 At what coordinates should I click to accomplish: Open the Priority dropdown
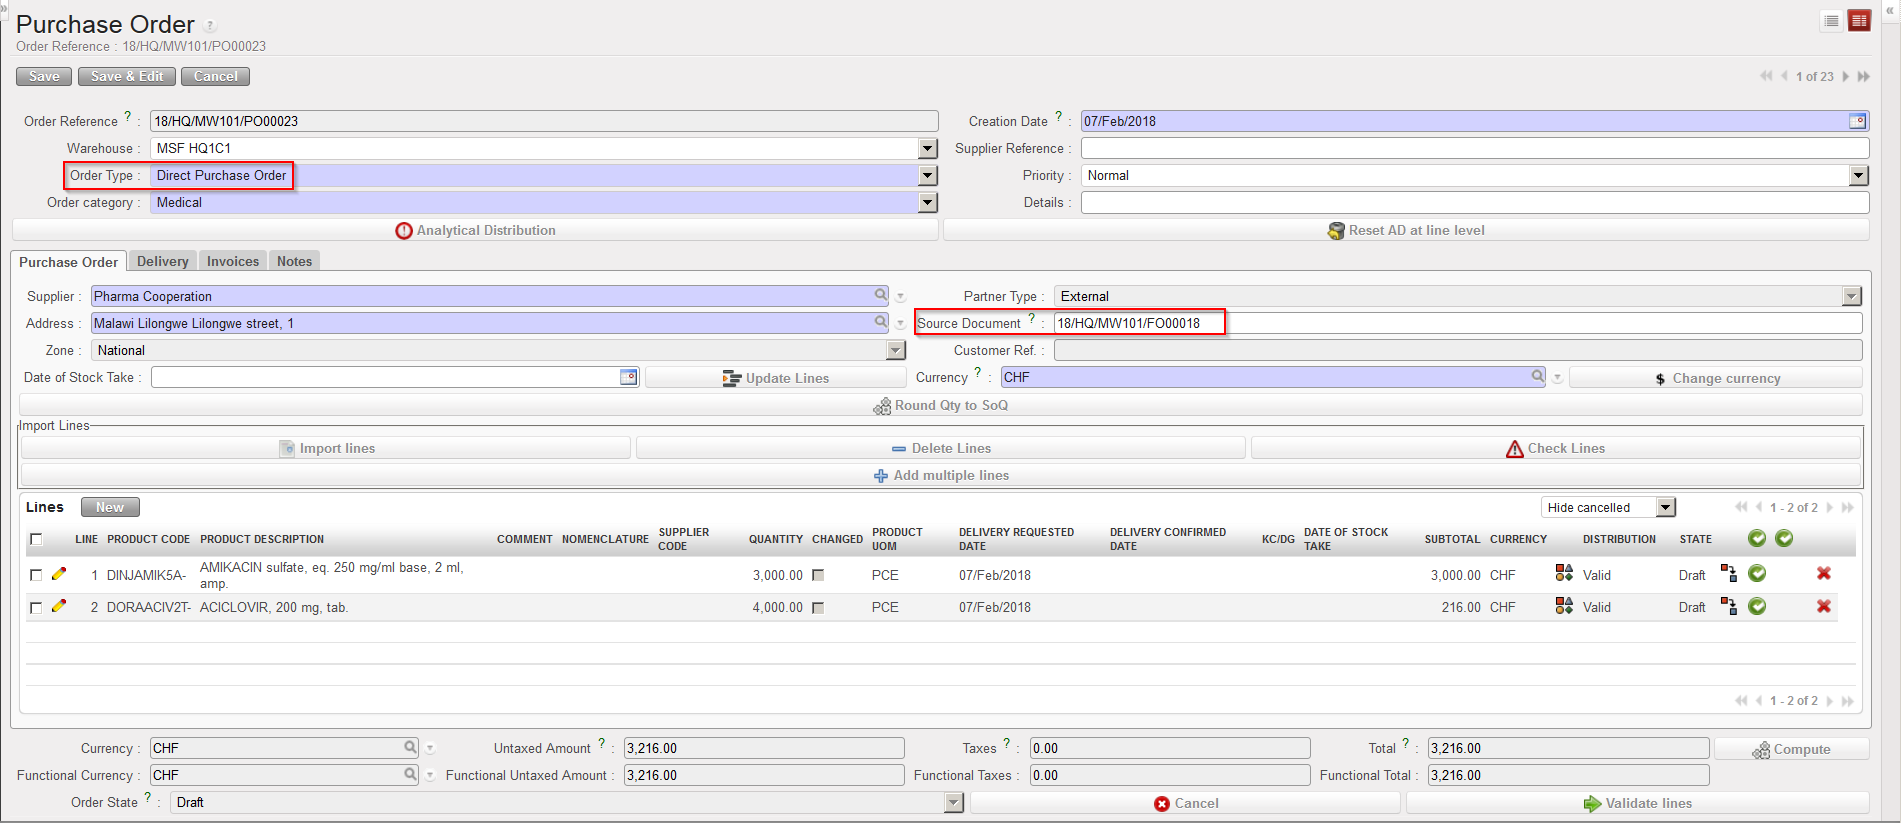[1858, 176]
